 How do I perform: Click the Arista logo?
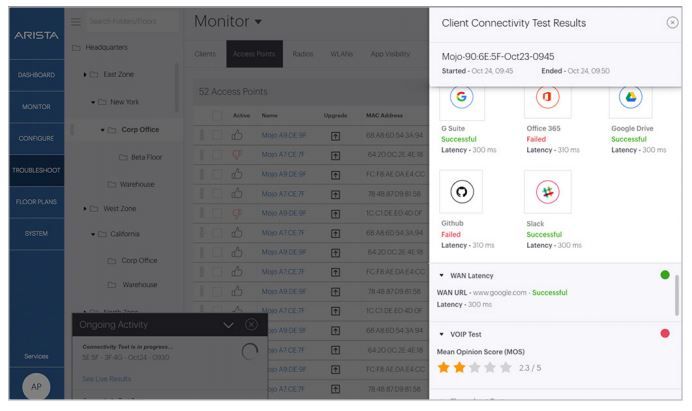click(36, 35)
